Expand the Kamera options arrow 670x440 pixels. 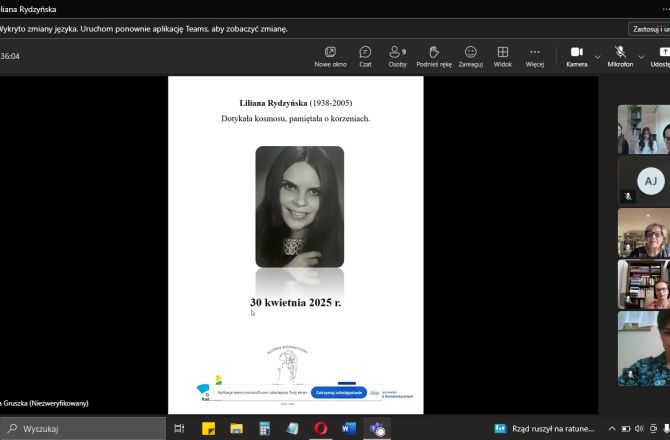(x=598, y=56)
